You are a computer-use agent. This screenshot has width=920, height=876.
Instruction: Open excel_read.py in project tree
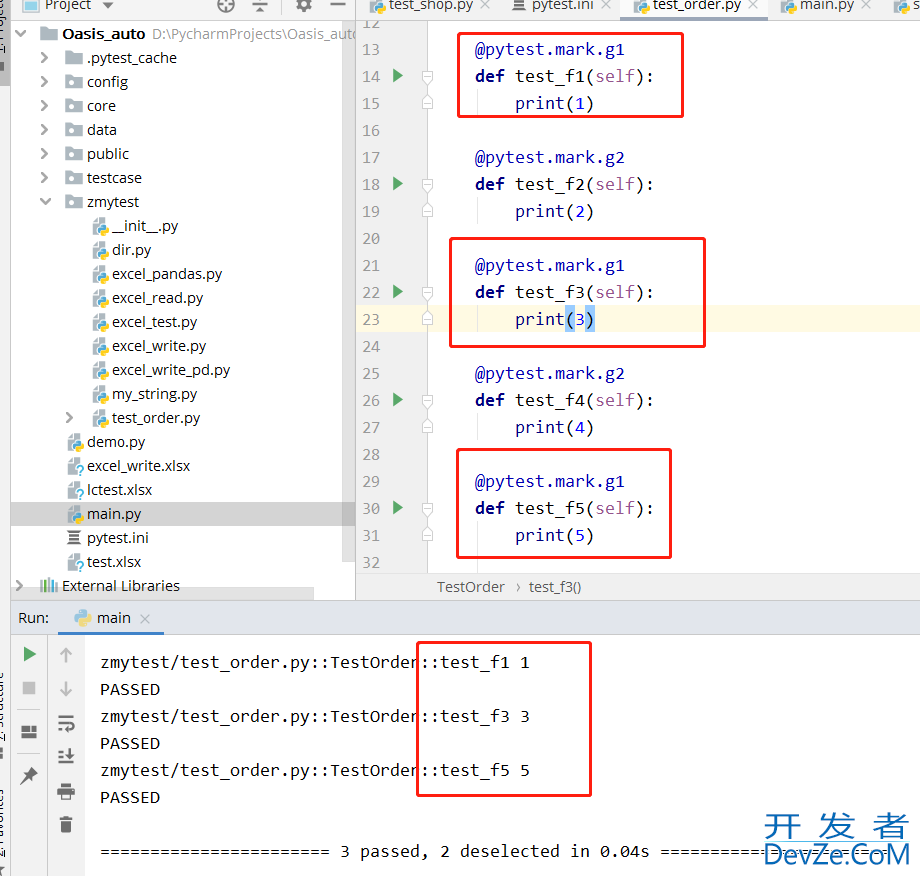point(157,298)
